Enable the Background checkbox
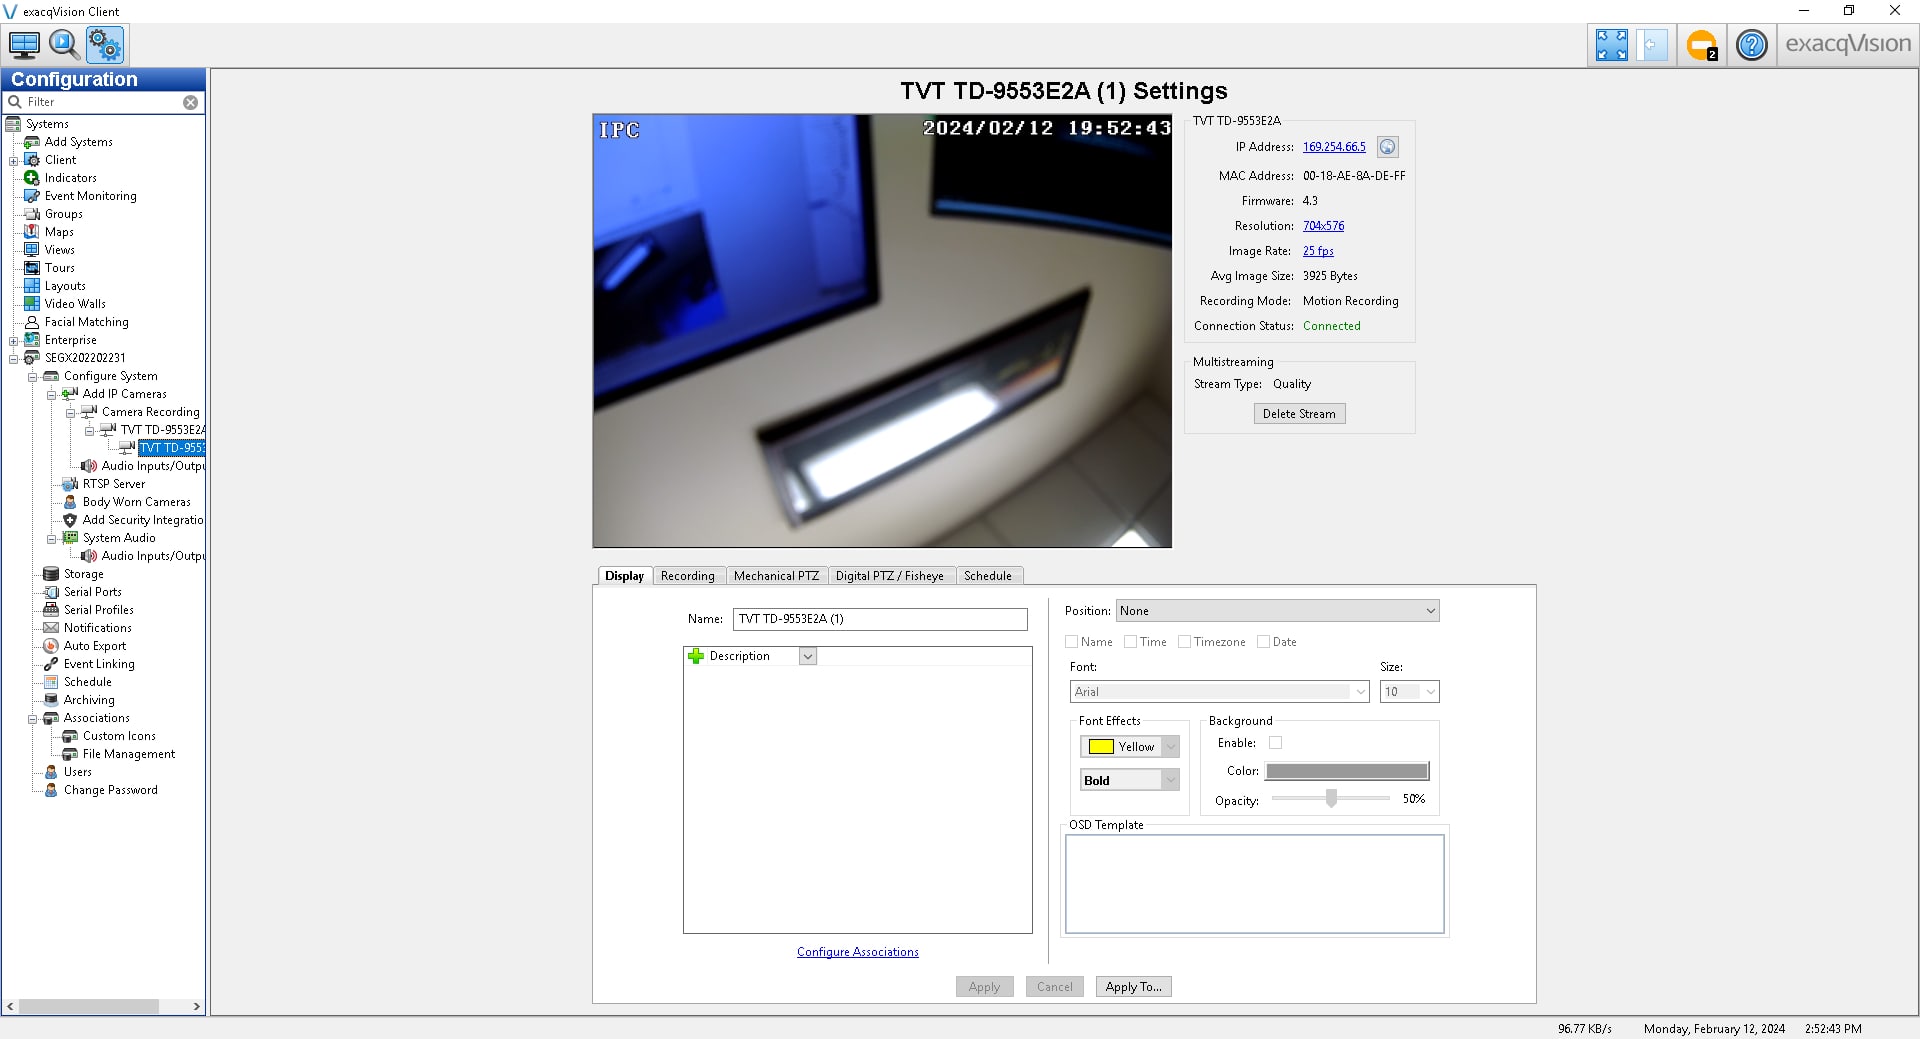This screenshot has height=1039, width=1920. pos(1275,743)
